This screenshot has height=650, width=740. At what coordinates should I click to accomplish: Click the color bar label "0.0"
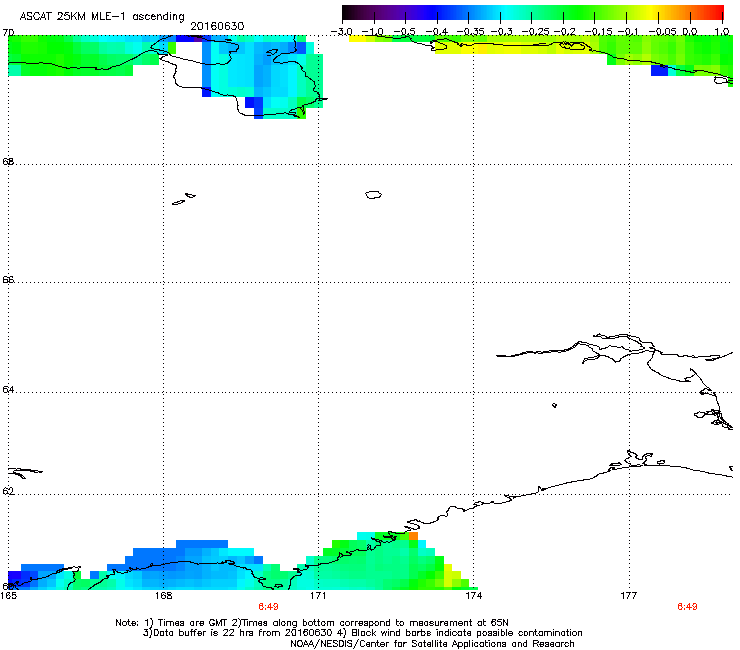tap(690, 32)
